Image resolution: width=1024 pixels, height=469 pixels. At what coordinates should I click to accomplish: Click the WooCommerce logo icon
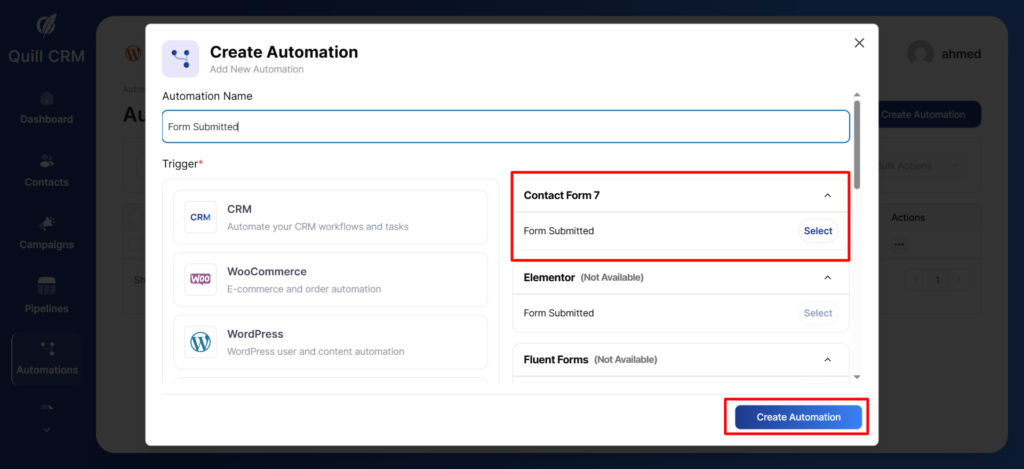[200, 279]
